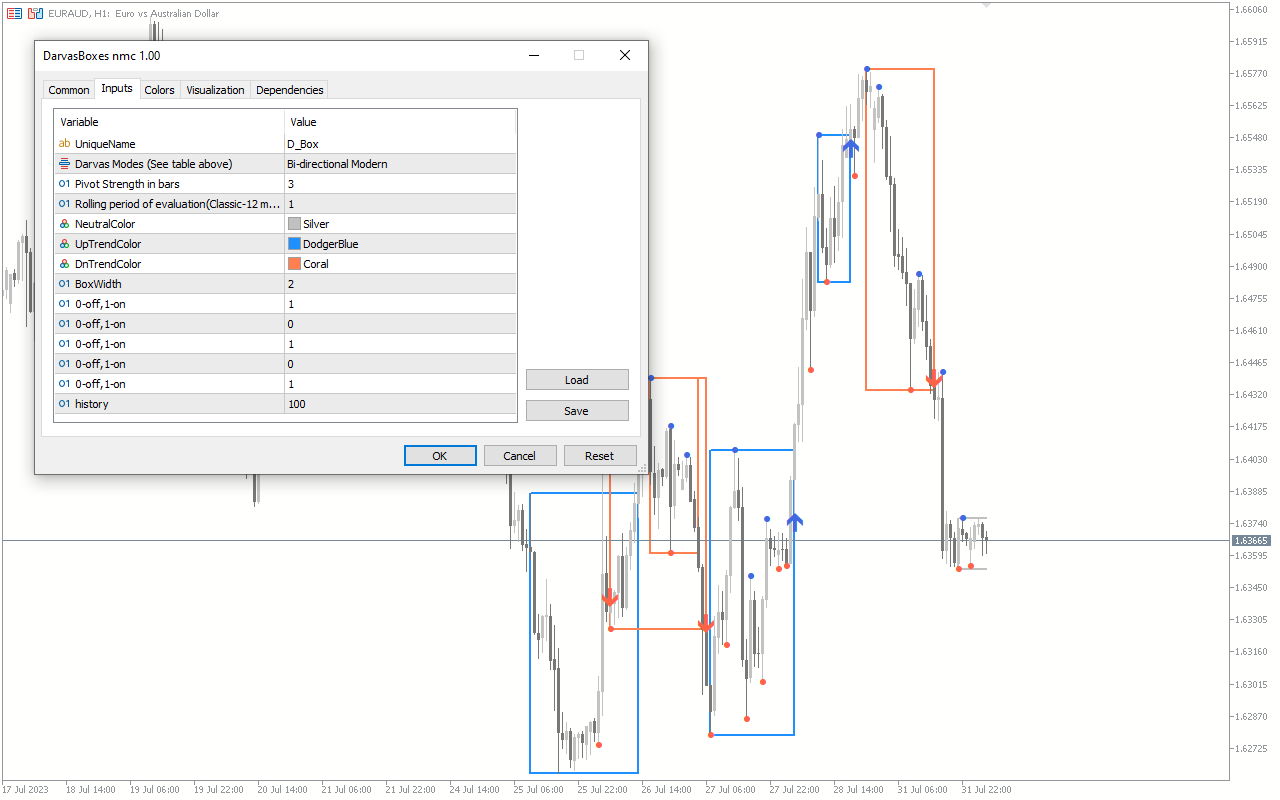Click the Save button
Viewport: 1280px width, 800px height.
click(577, 411)
